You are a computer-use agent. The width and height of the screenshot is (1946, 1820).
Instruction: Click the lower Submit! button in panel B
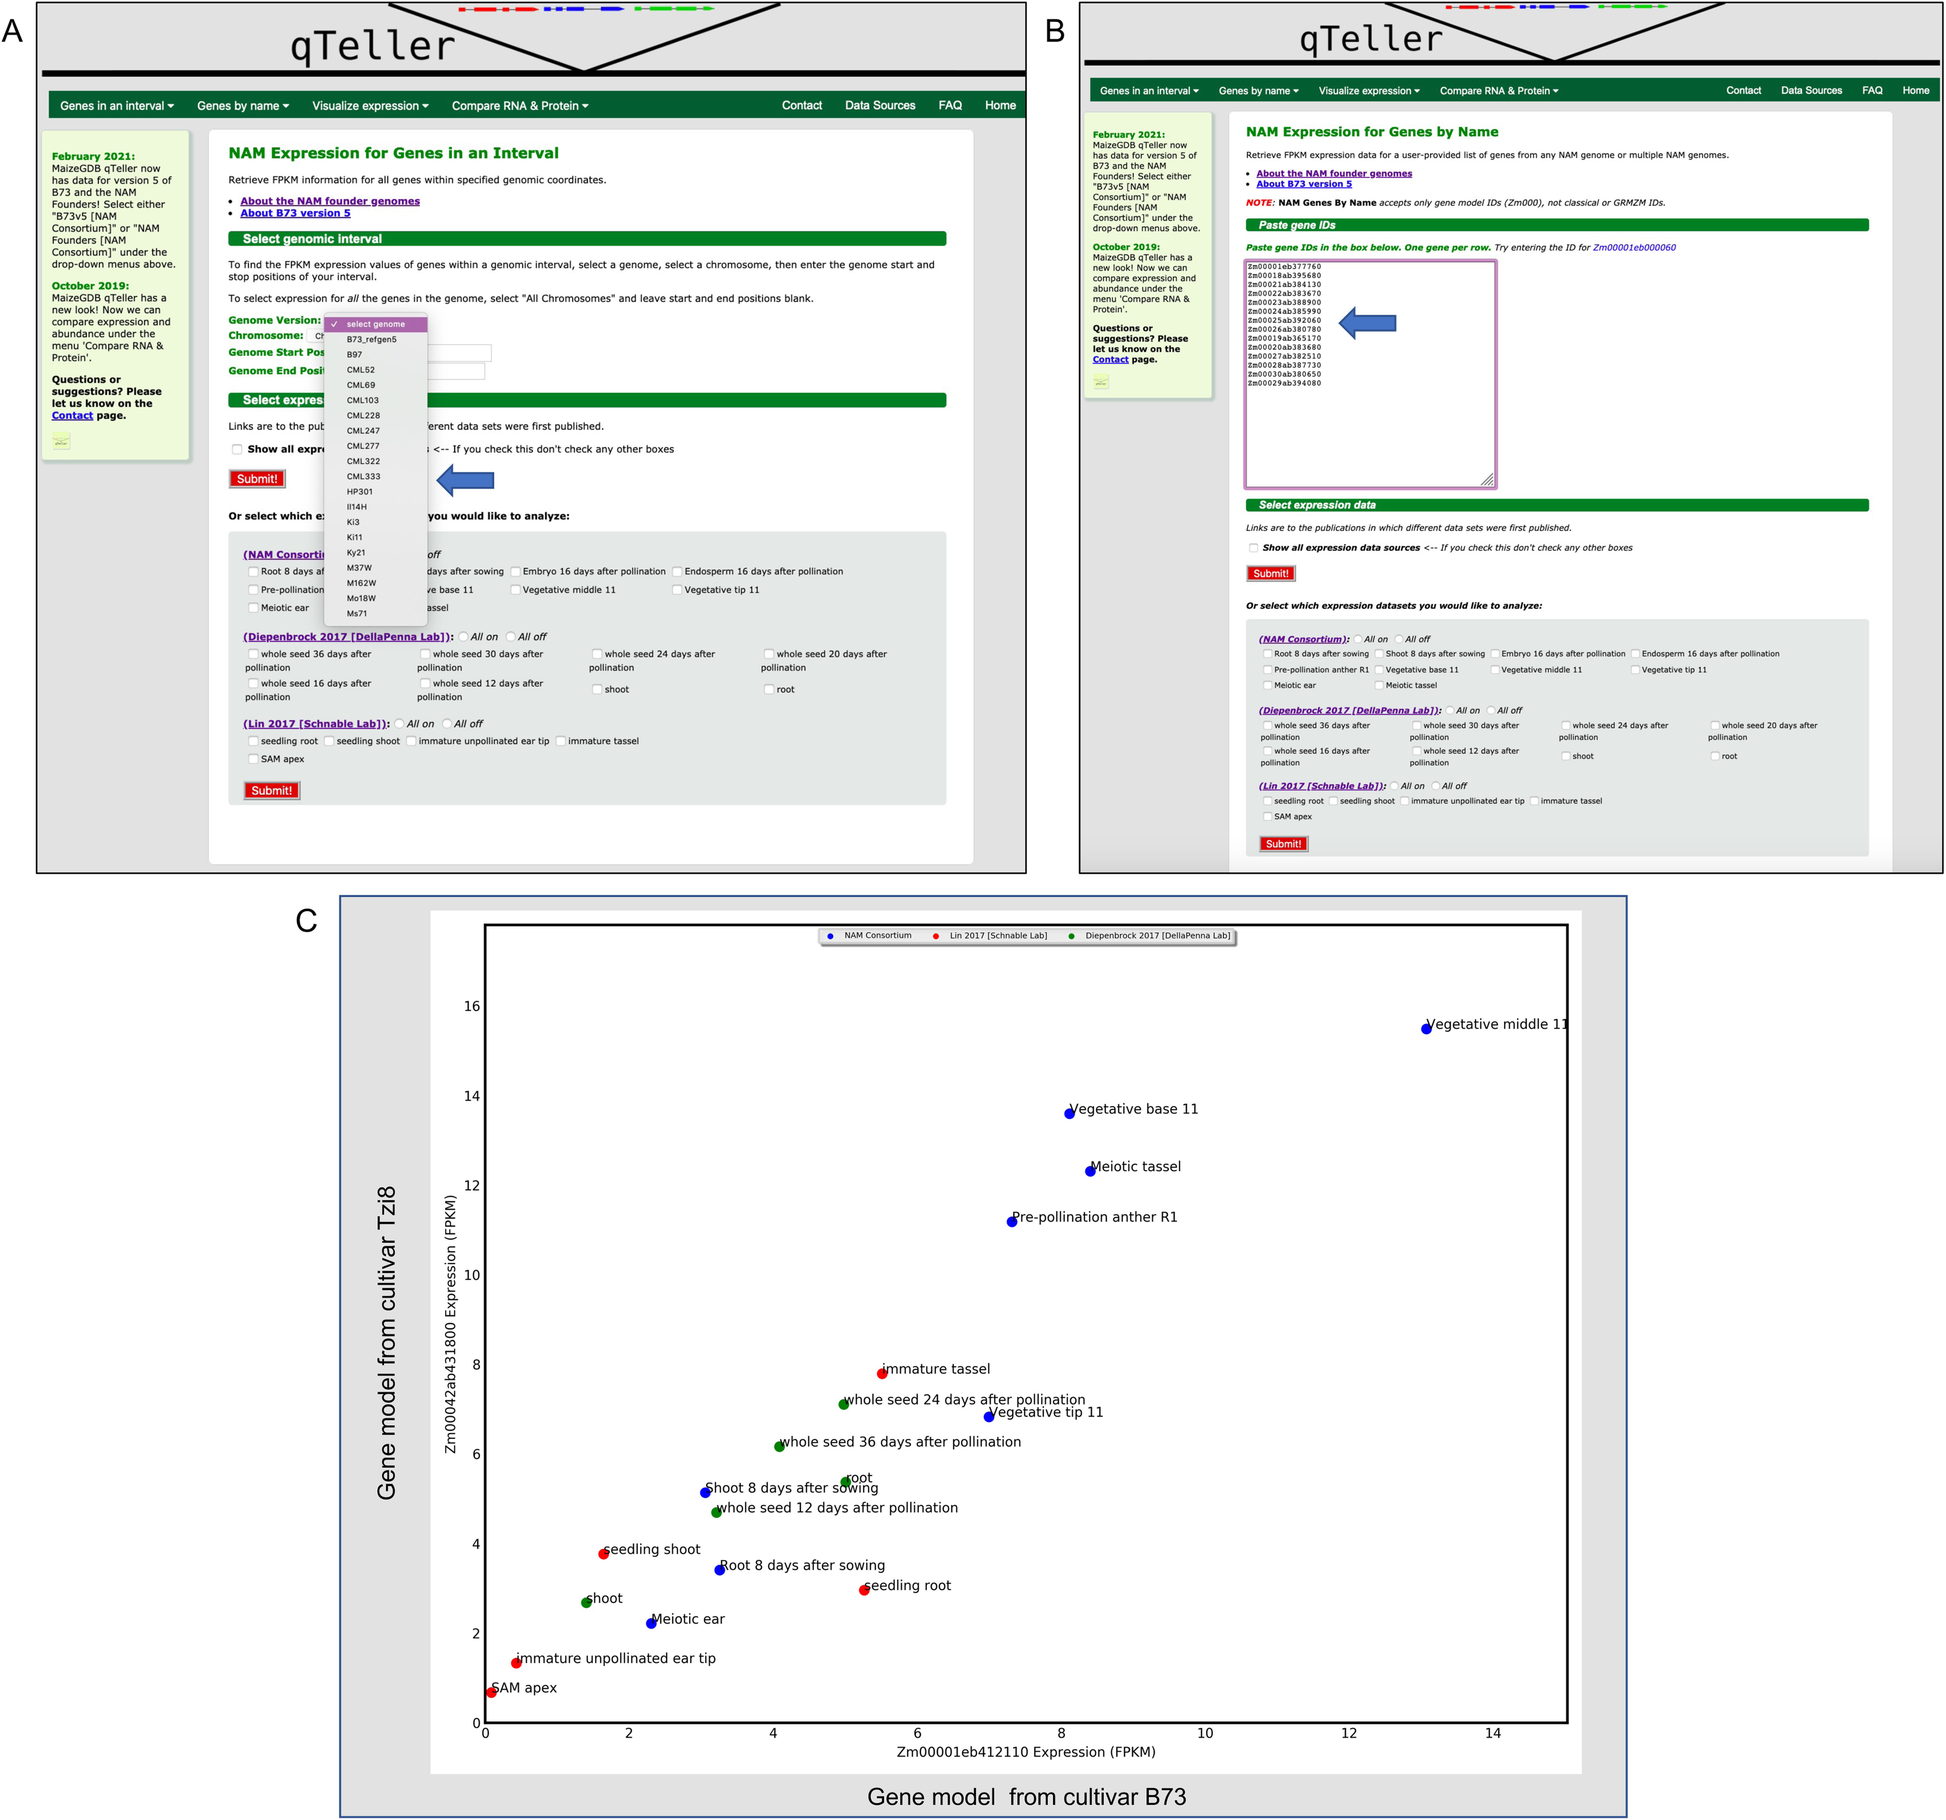[x=1284, y=844]
